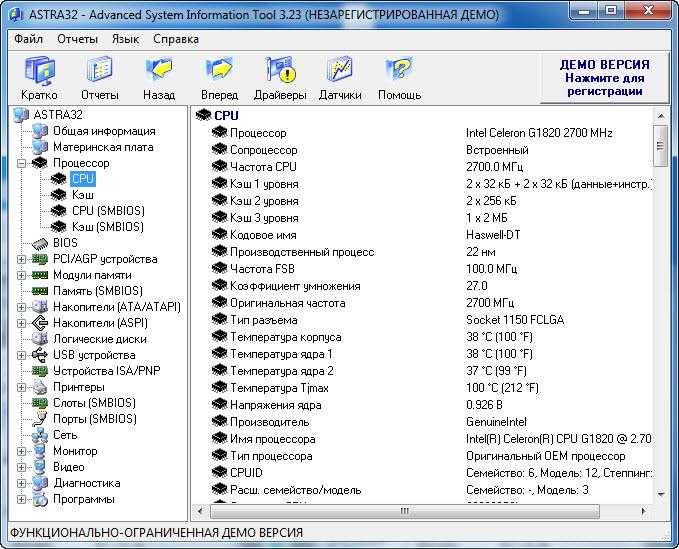The width and height of the screenshot is (679, 549).
Task: Expand the Диагностика node
Action: pos(21,484)
